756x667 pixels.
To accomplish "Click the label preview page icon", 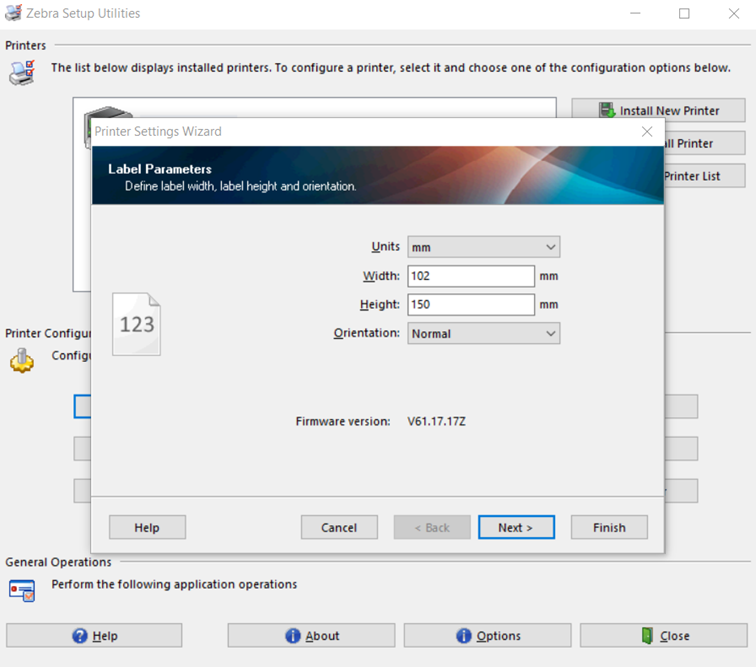I will [x=136, y=324].
